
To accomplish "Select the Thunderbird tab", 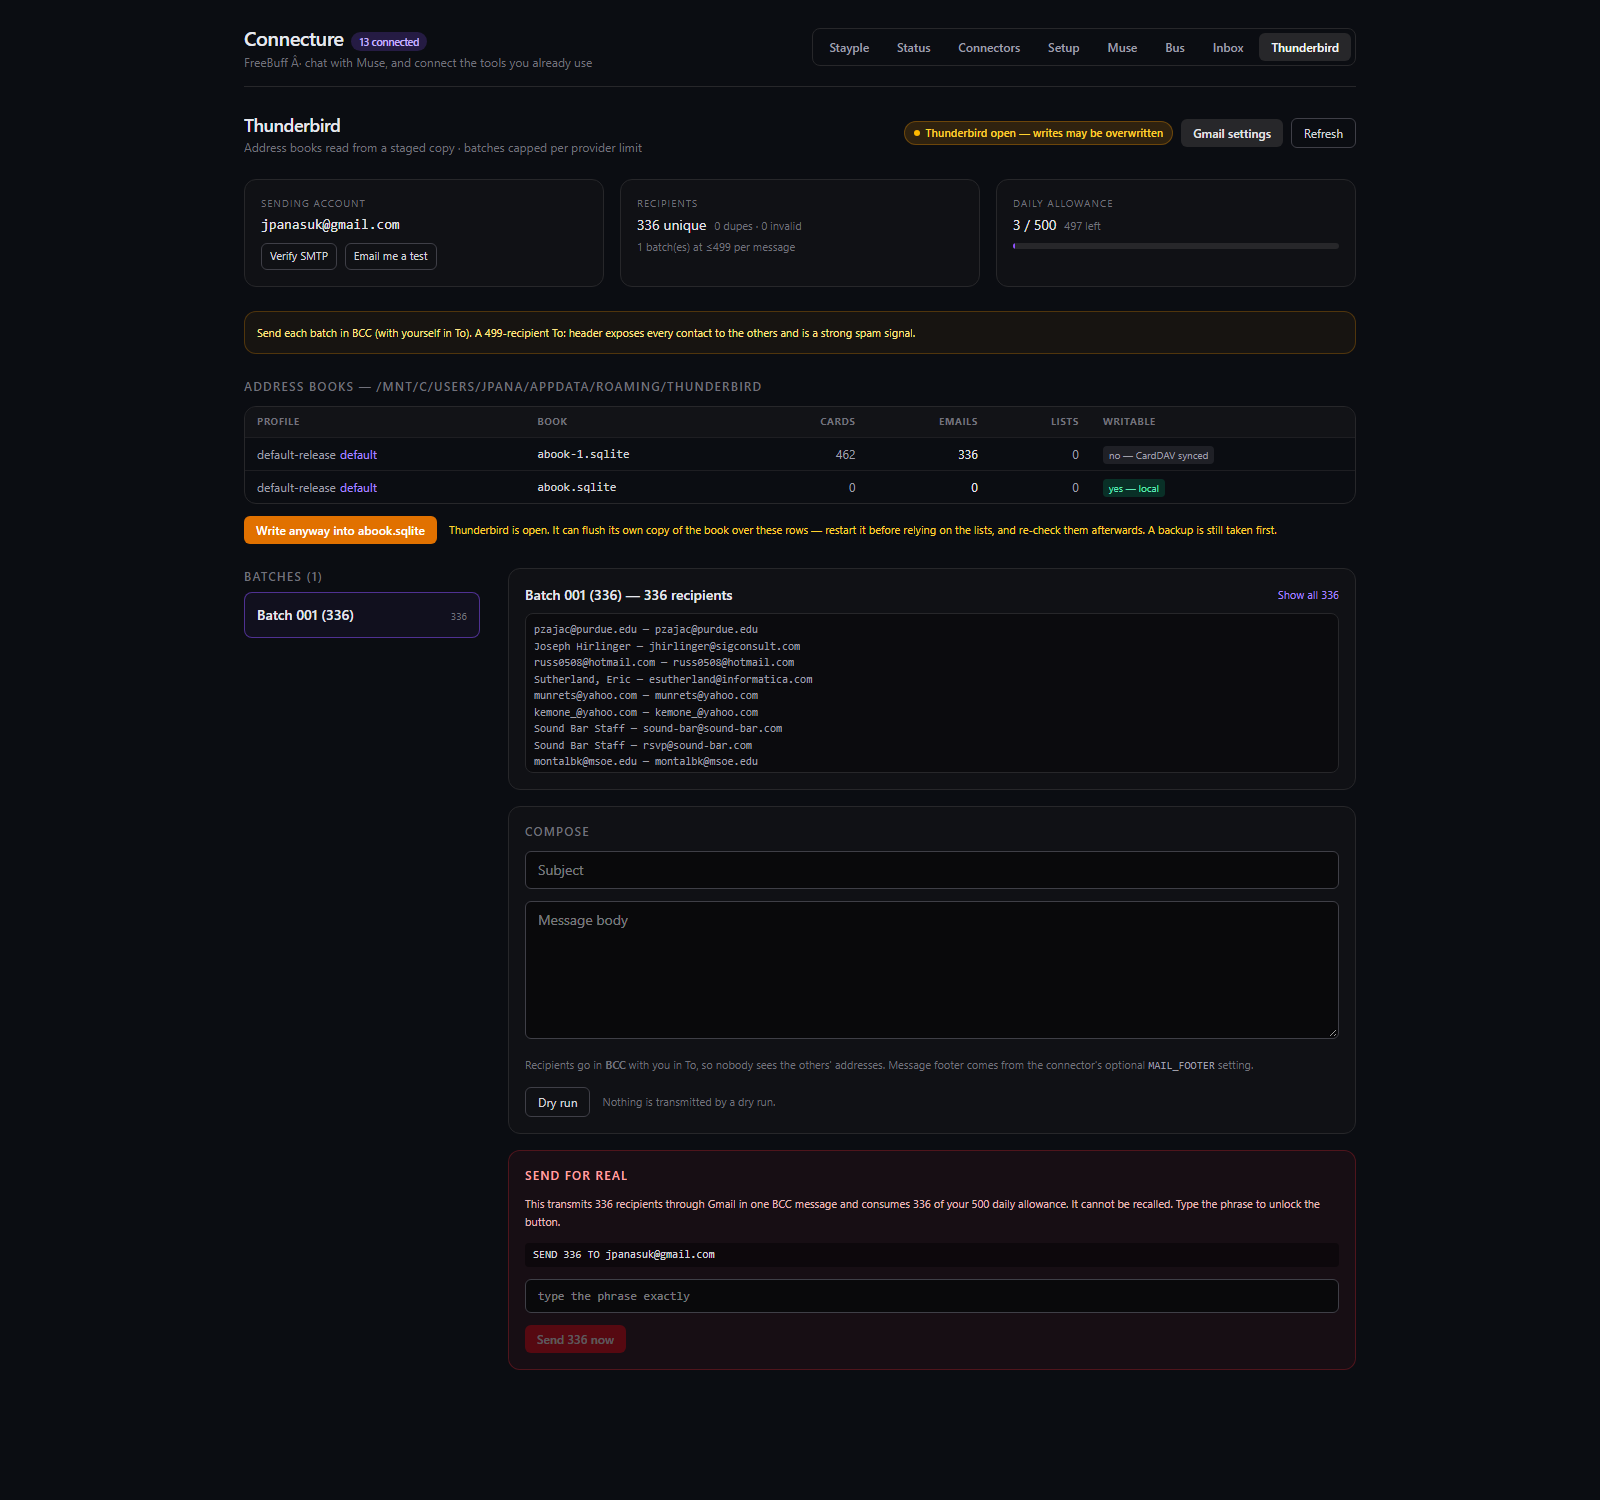I will (1305, 48).
